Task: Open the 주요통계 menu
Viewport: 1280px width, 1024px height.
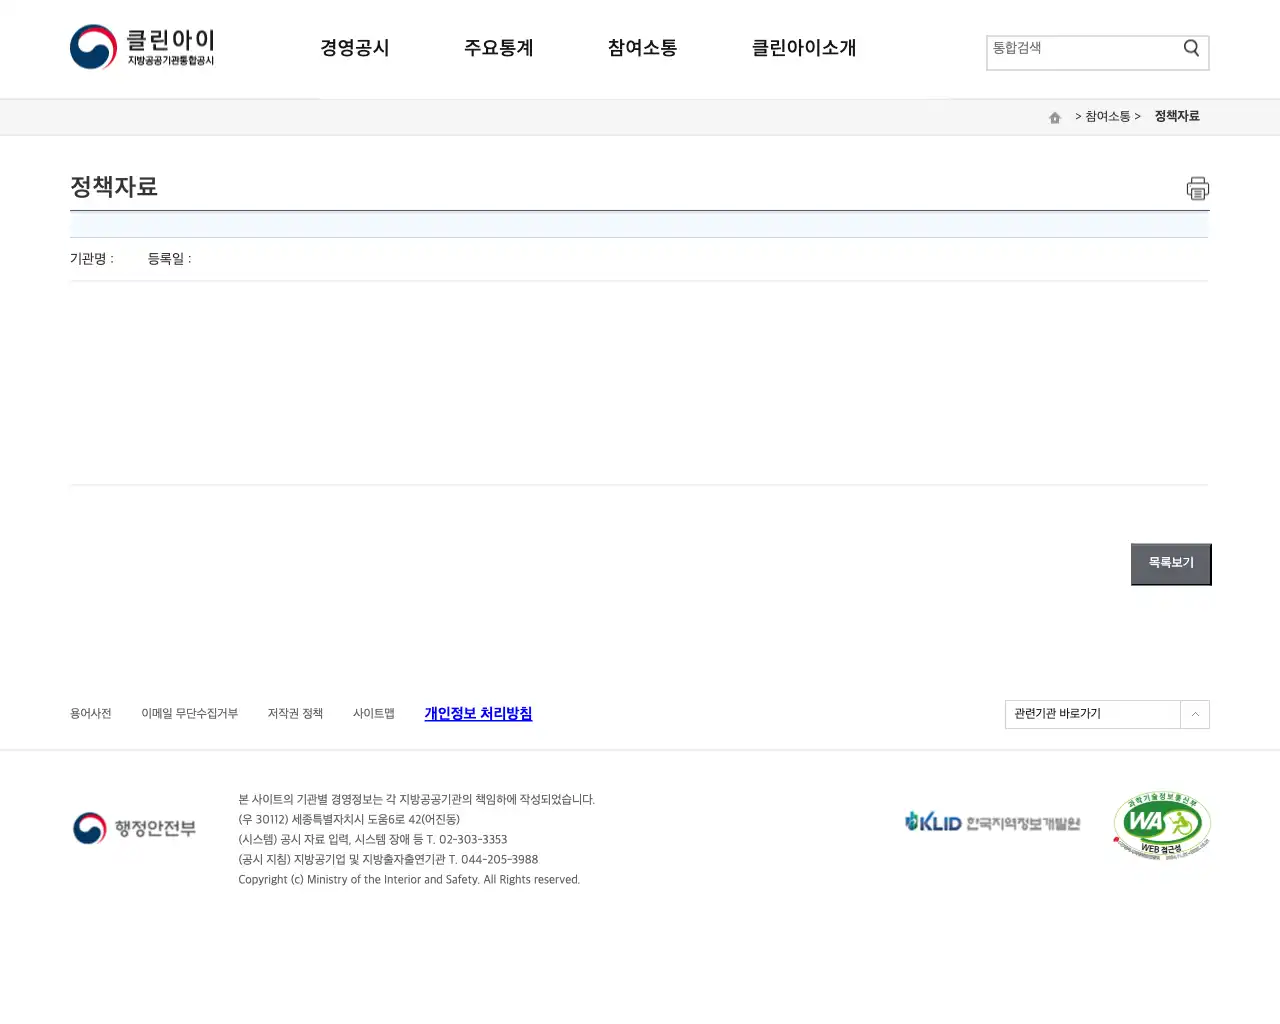Action: (x=499, y=48)
